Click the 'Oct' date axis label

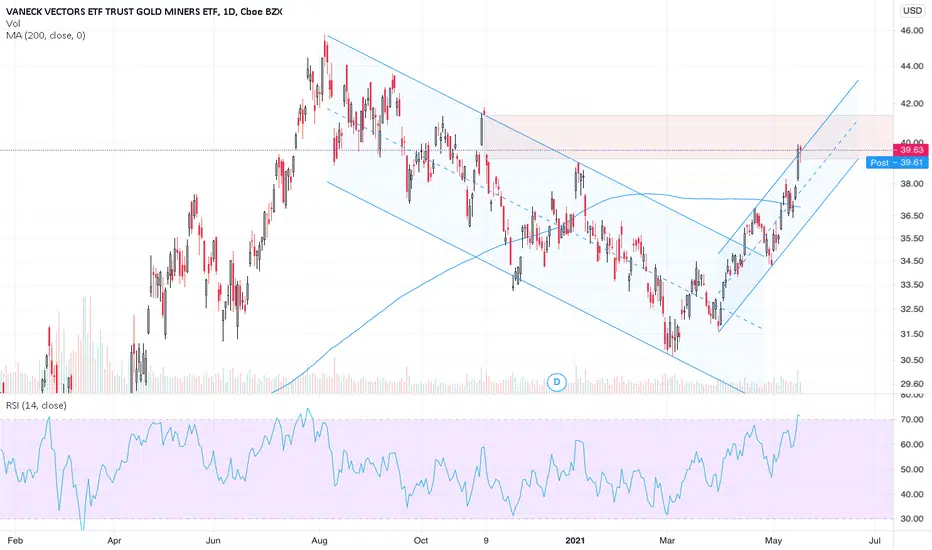pos(421,540)
